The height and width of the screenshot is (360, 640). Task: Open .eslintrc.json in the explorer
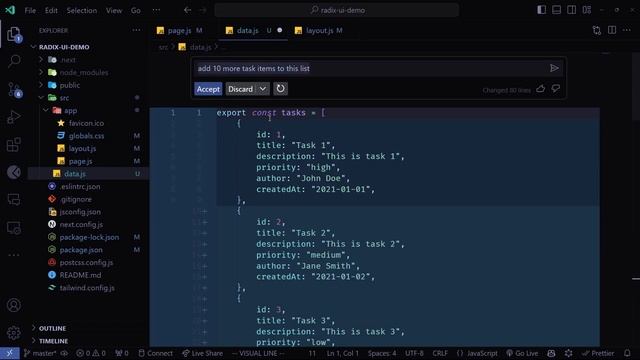coord(80,187)
